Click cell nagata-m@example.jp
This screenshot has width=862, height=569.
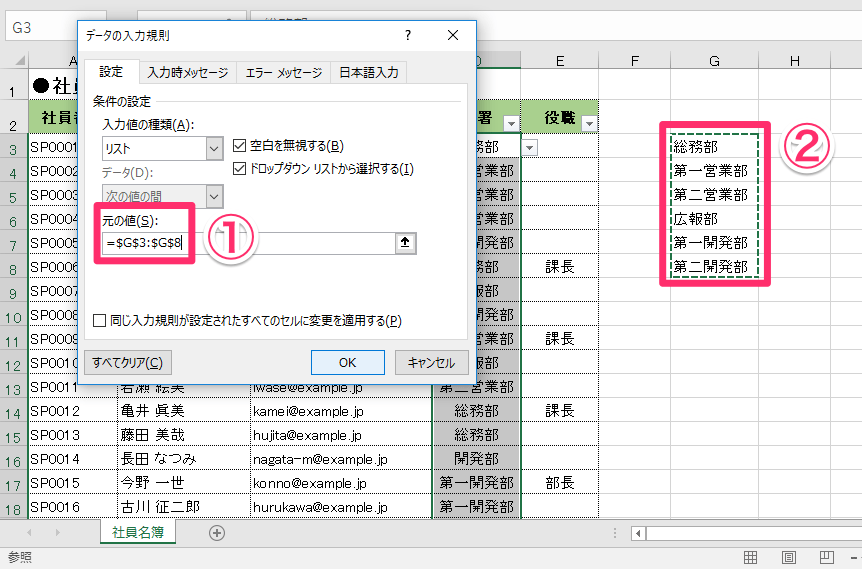(341, 459)
